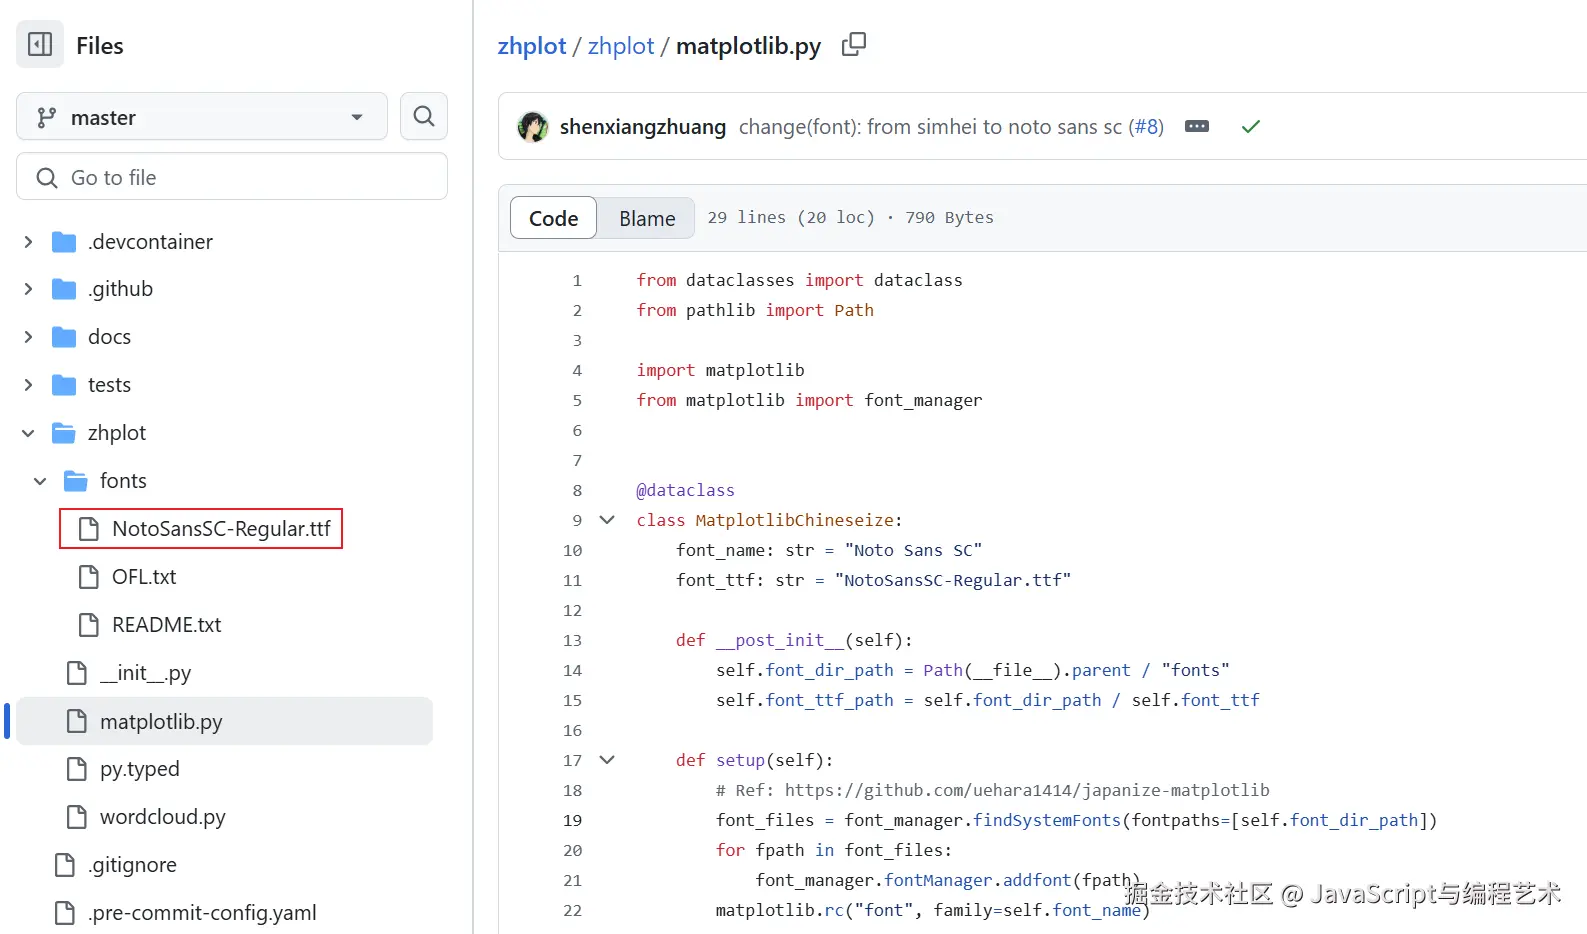Click the docs folder icon
This screenshot has height=934, width=1587.
click(x=64, y=337)
